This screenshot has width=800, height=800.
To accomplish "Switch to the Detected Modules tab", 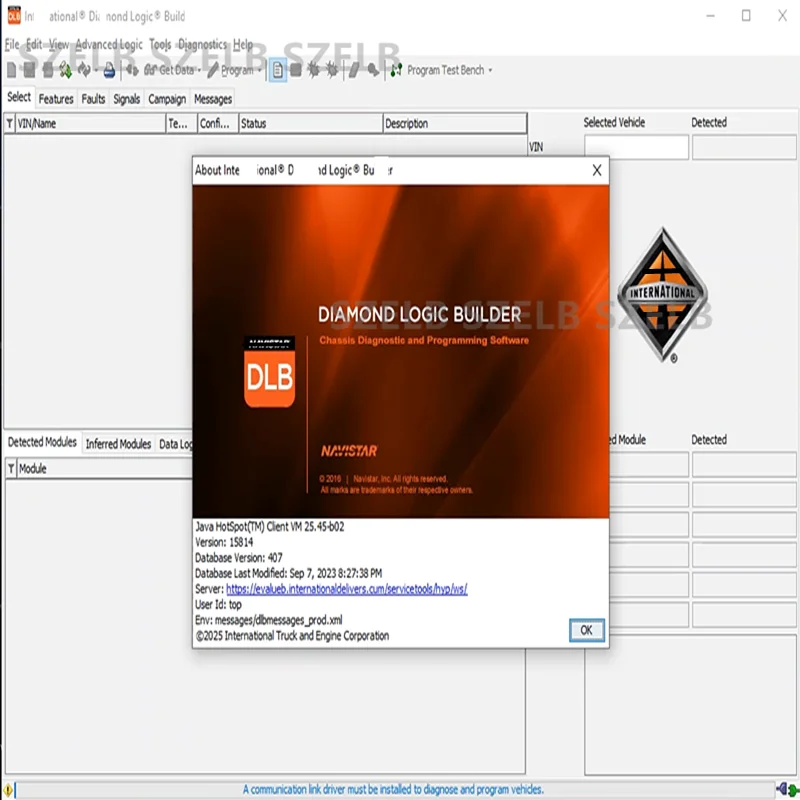I will coord(42,442).
